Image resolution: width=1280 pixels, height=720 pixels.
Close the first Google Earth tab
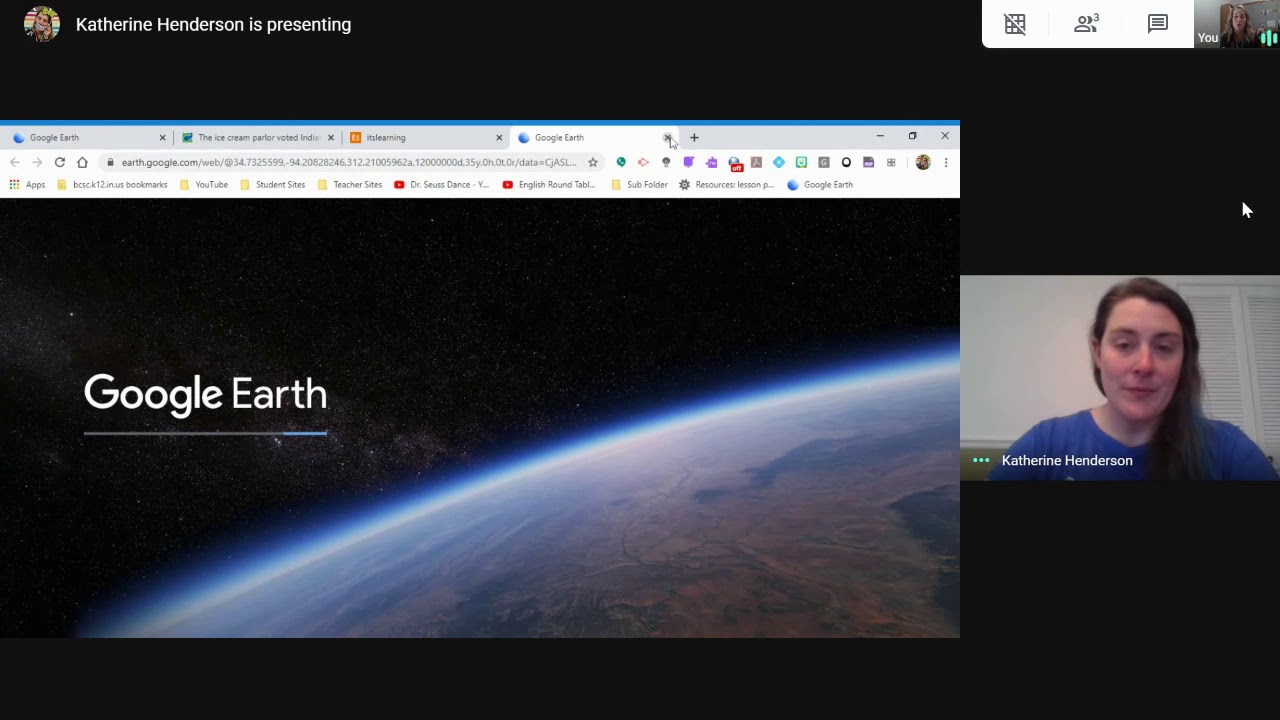(162, 137)
